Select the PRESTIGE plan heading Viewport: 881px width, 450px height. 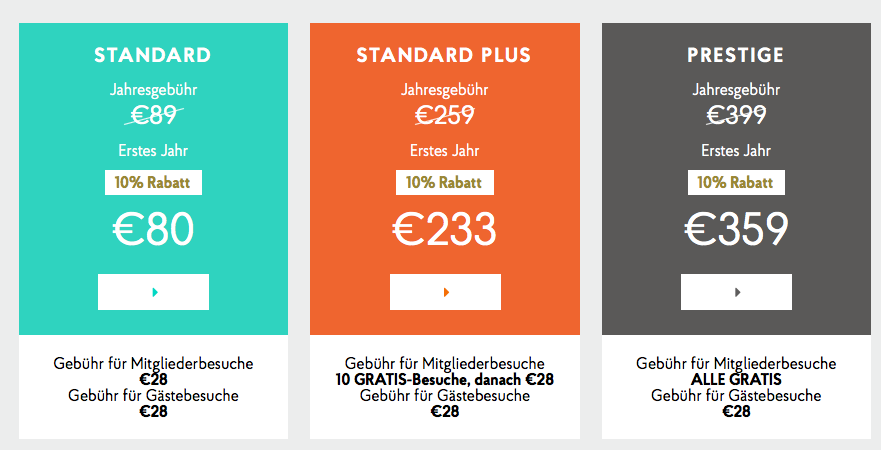pyautogui.click(x=736, y=55)
